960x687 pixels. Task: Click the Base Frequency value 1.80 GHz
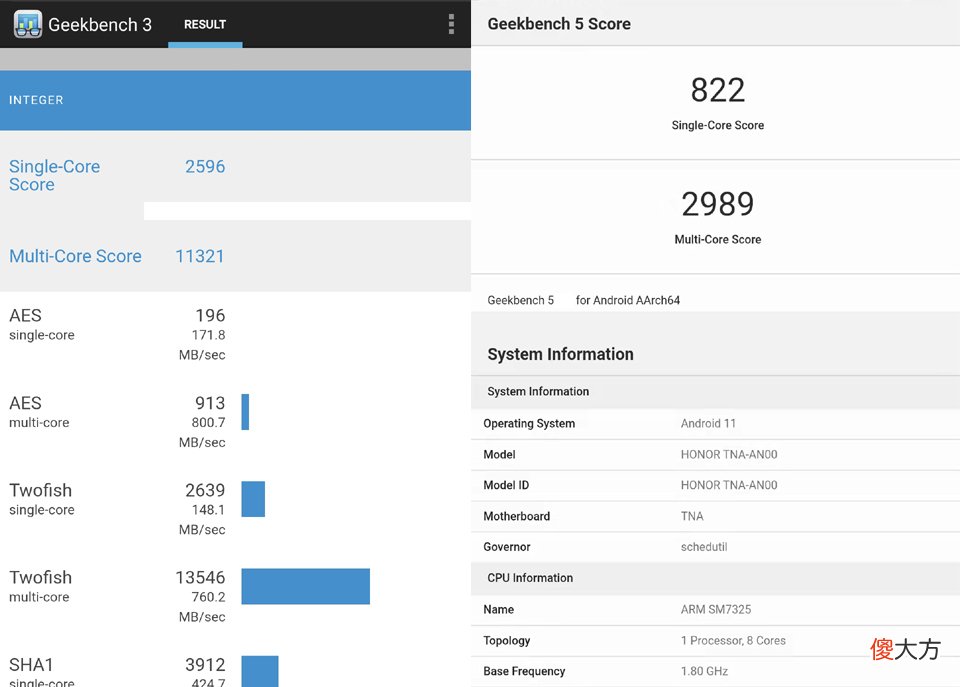(x=704, y=671)
